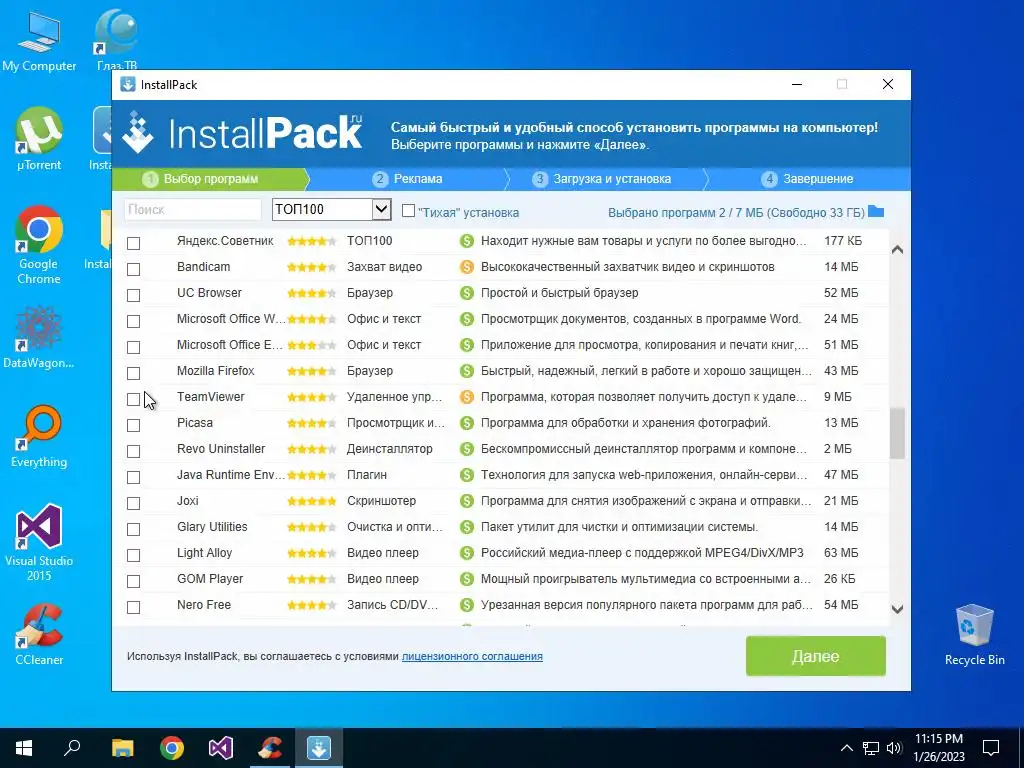Open File Explorer from the taskbar
1024x768 pixels.
click(122, 748)
